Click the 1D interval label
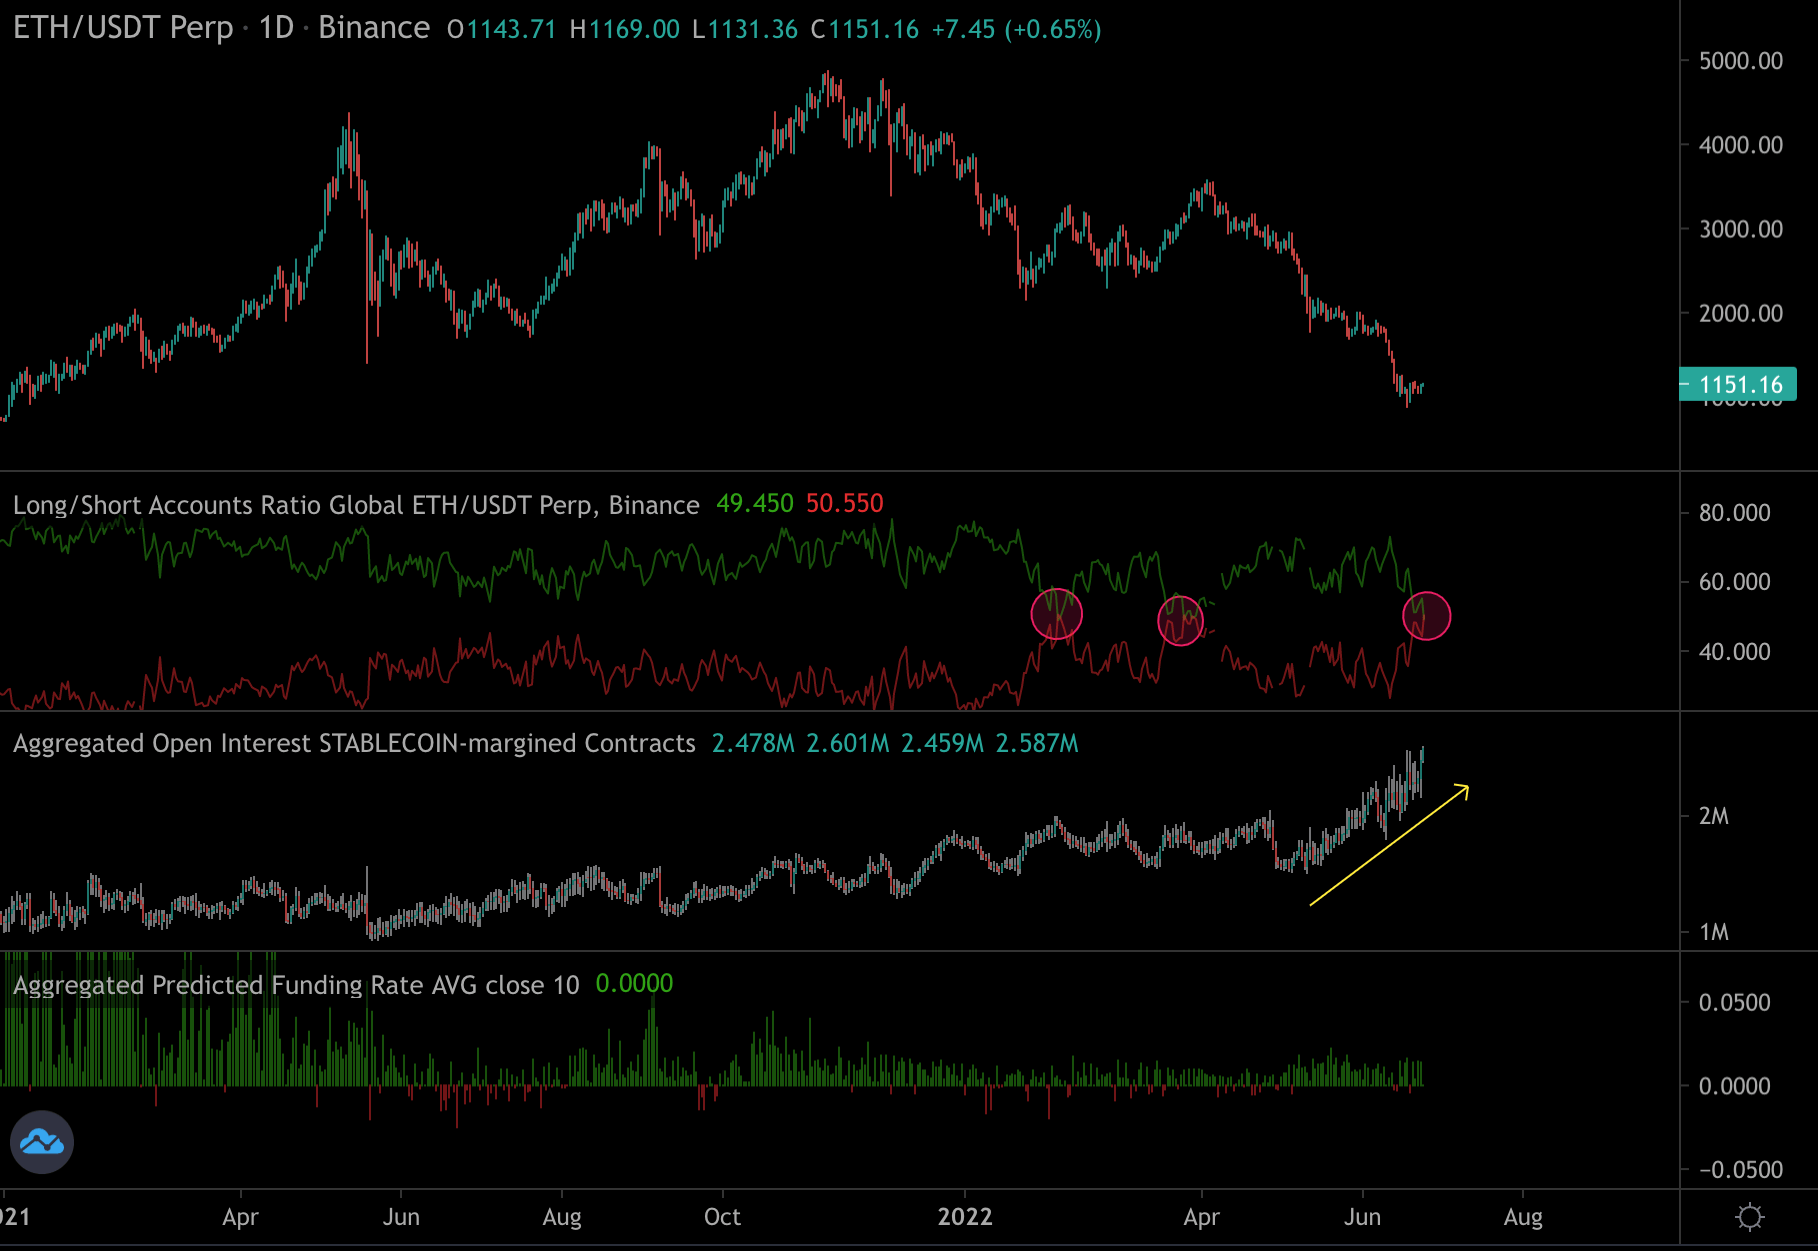Screen dimensions: 1818x1251 (276, 28)
